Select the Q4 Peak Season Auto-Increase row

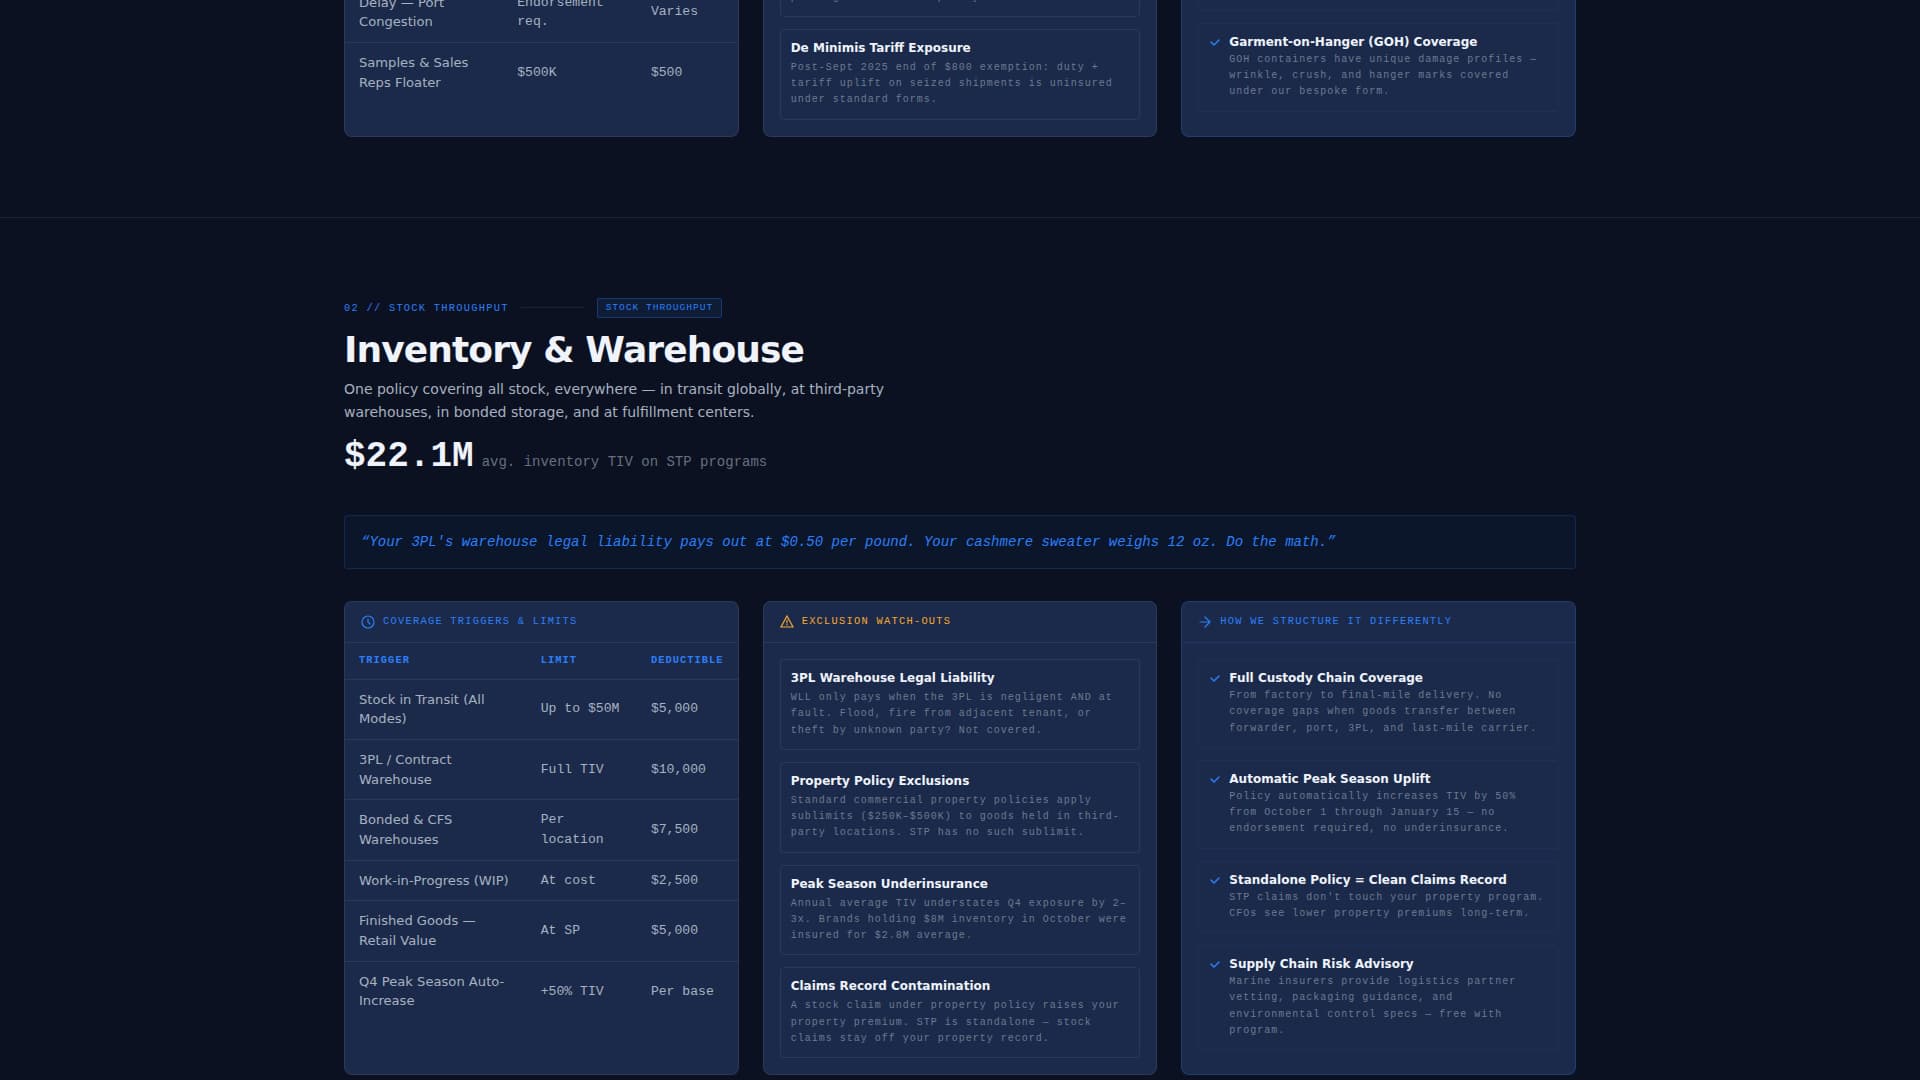coord(541,991)
